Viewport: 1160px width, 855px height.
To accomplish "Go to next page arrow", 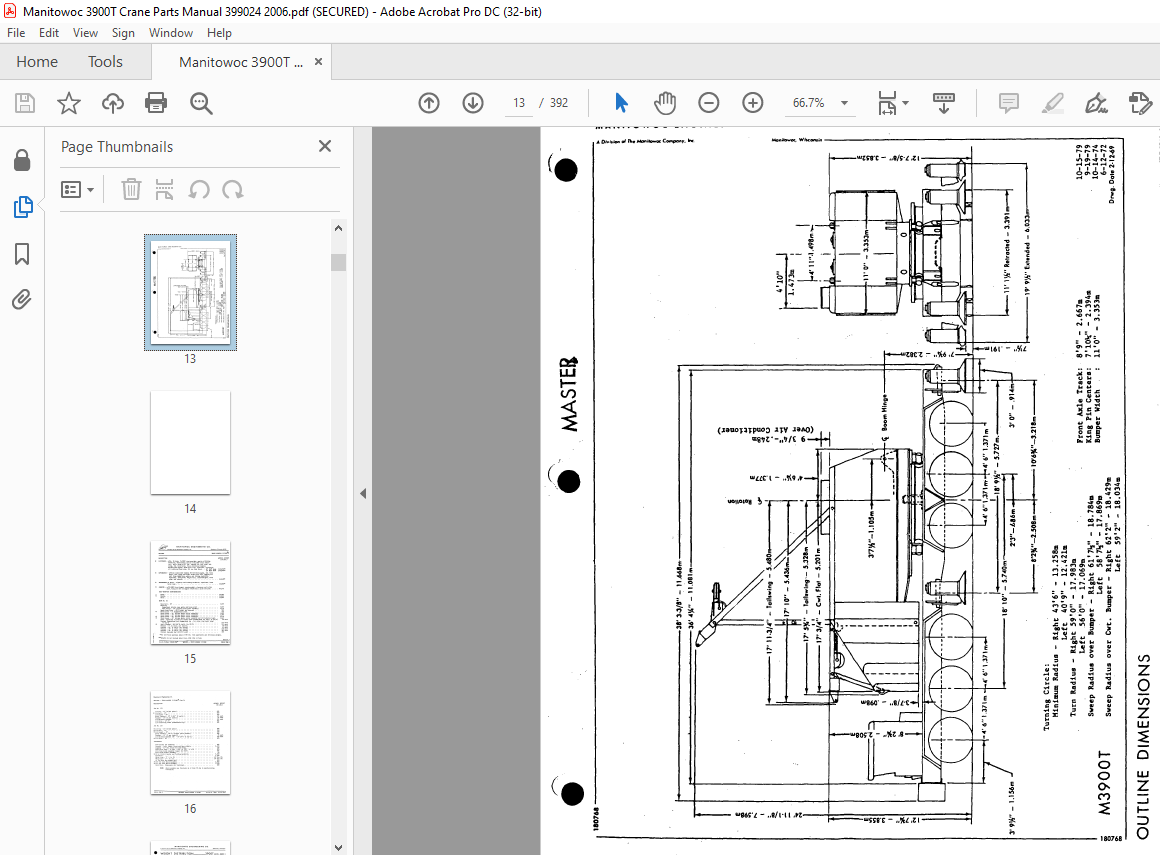I will coord(473,103).
